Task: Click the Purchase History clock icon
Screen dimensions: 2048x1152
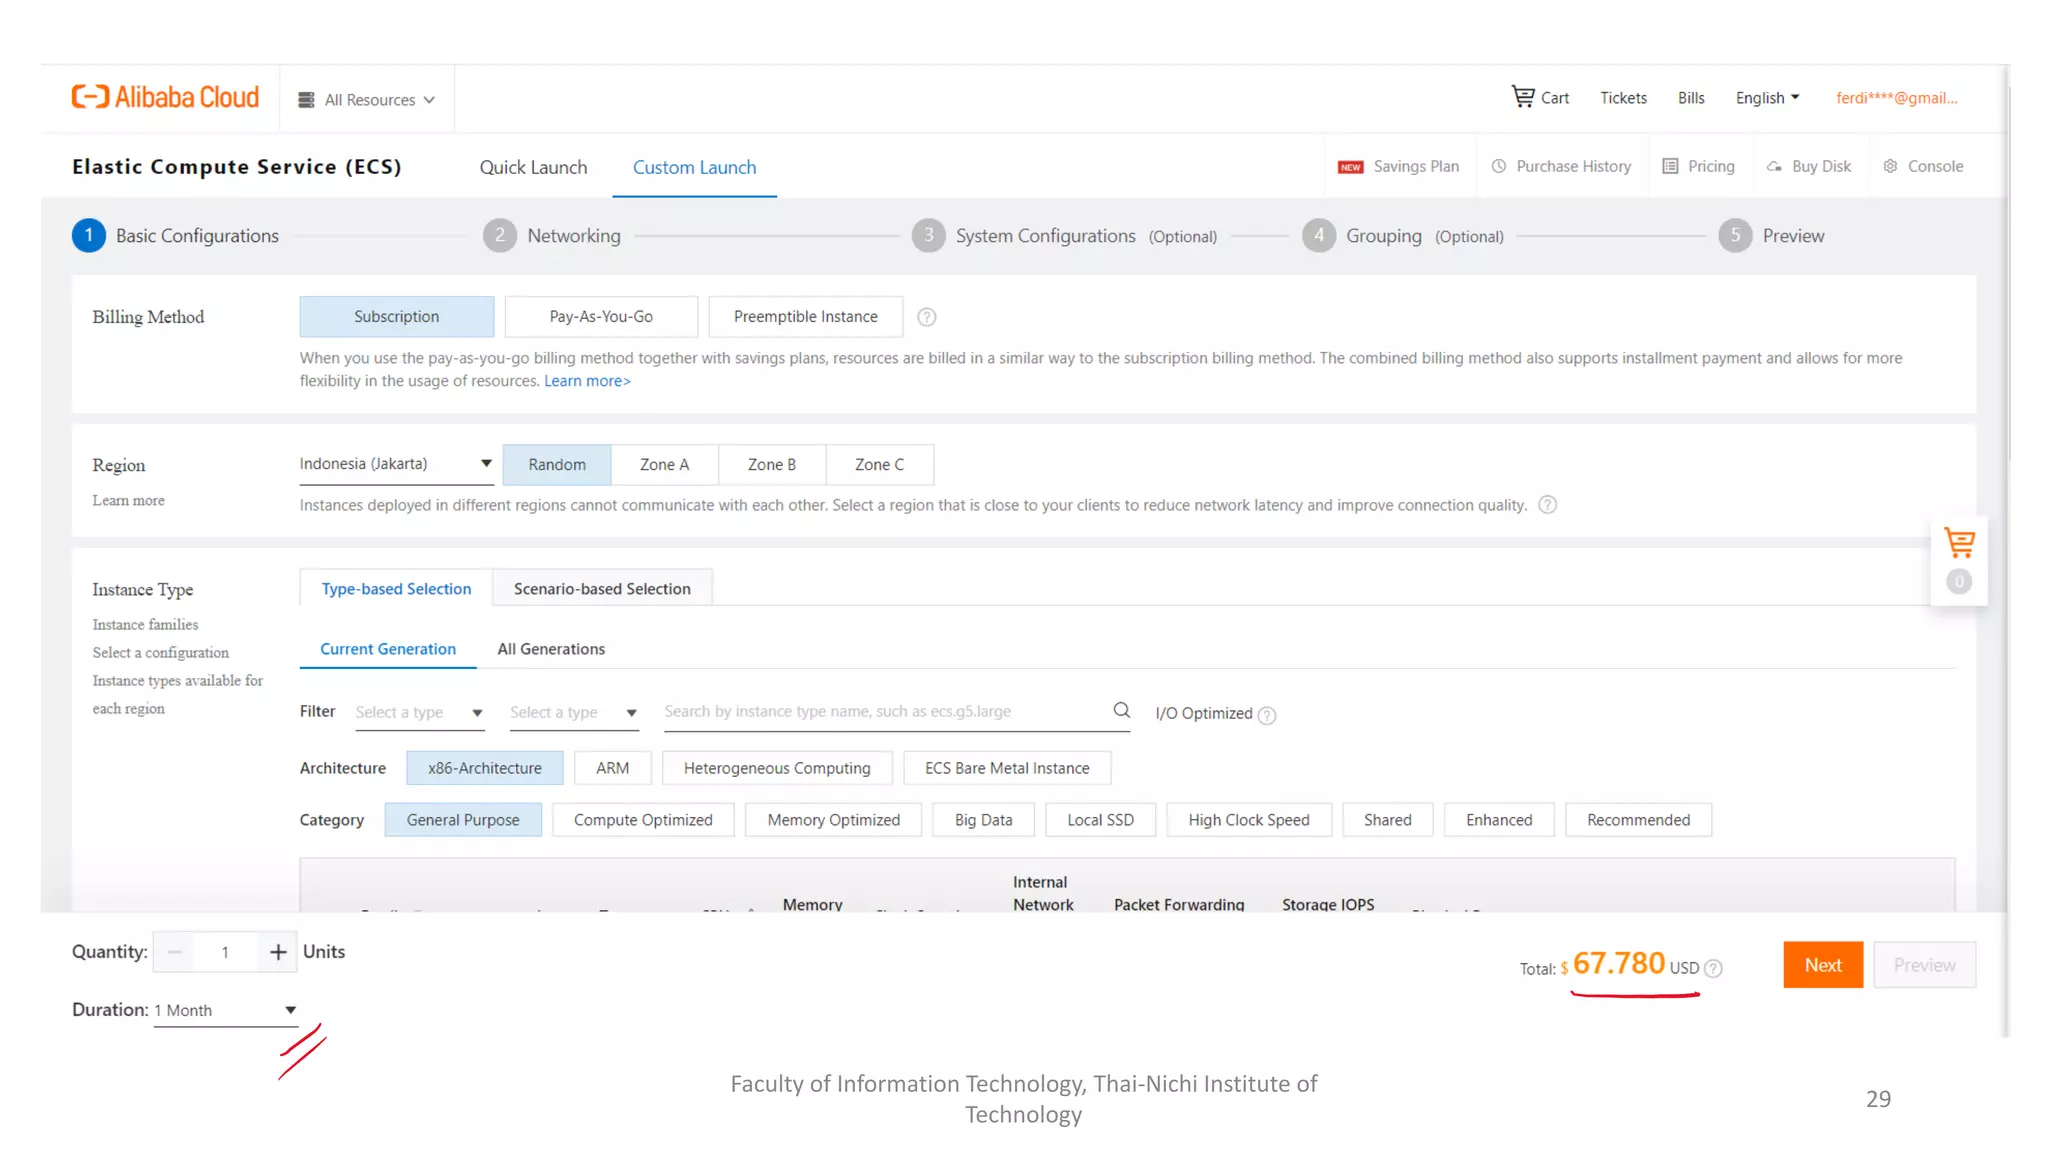Action: tap(1499, 166)
